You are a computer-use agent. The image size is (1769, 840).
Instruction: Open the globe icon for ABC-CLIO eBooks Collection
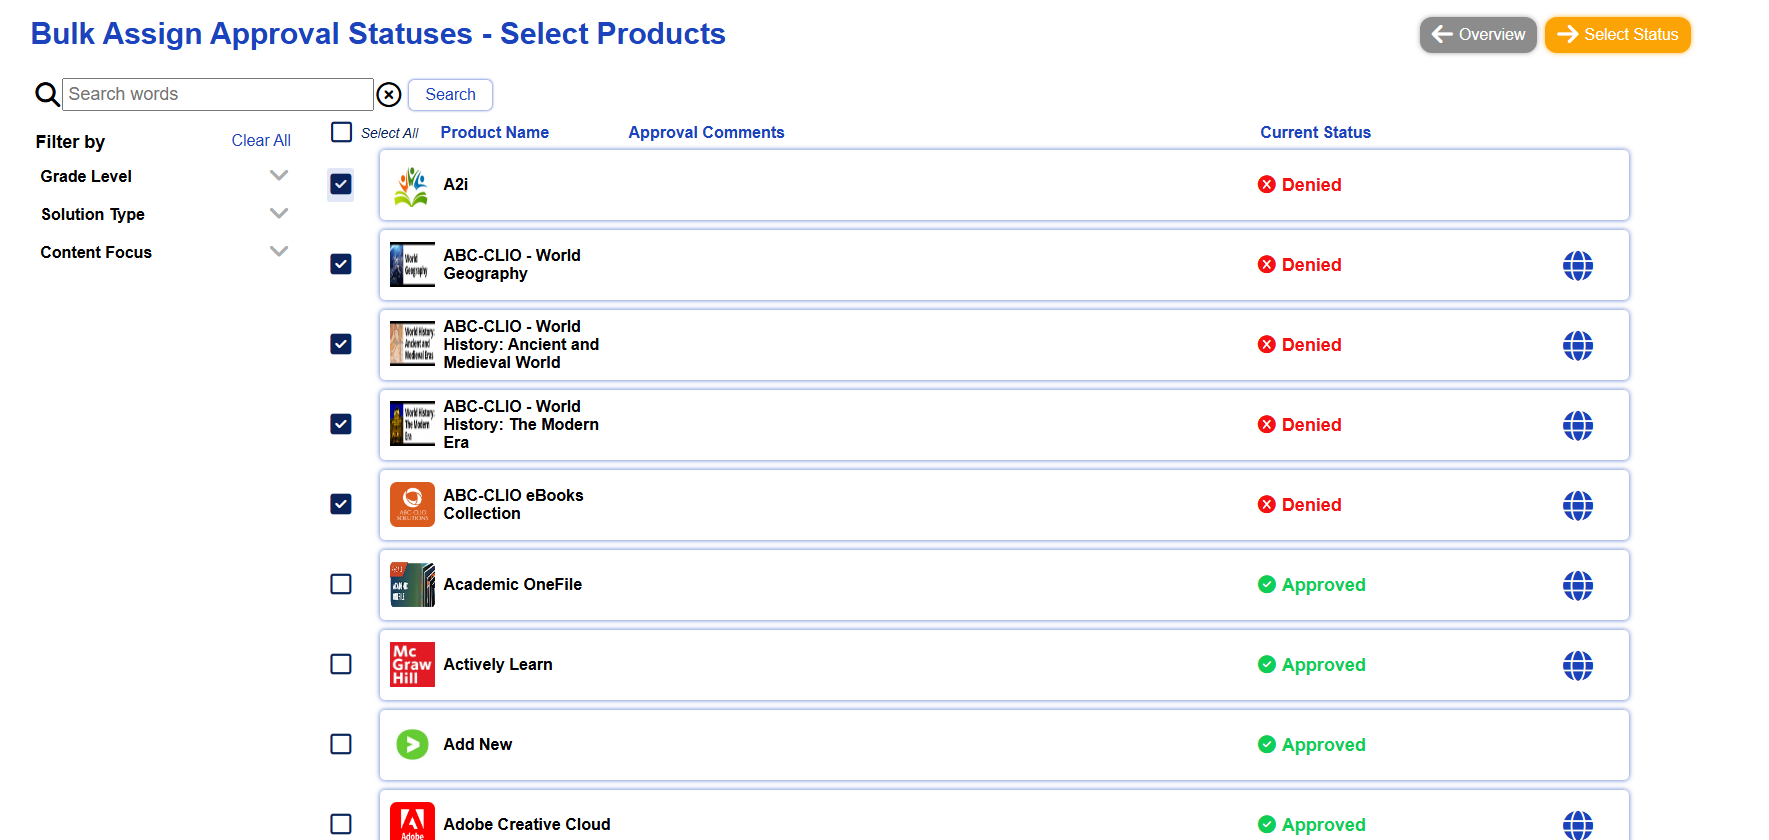pos(1578,505)
